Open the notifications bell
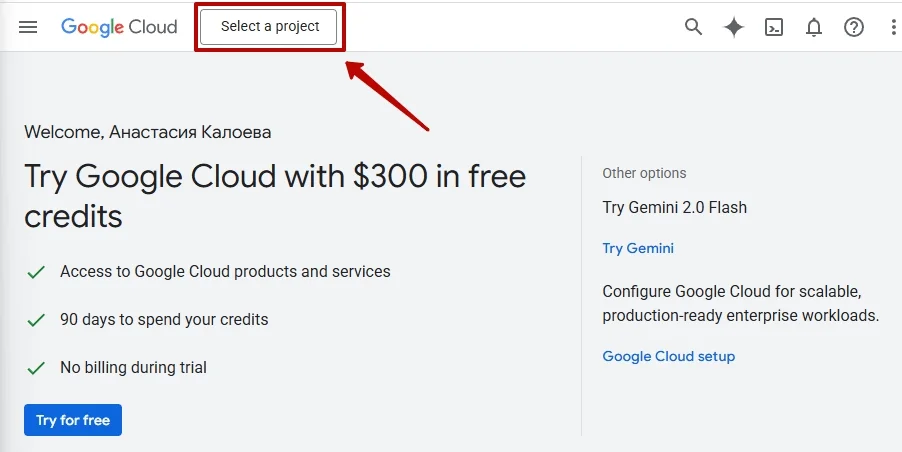 (x=814, y=27)
